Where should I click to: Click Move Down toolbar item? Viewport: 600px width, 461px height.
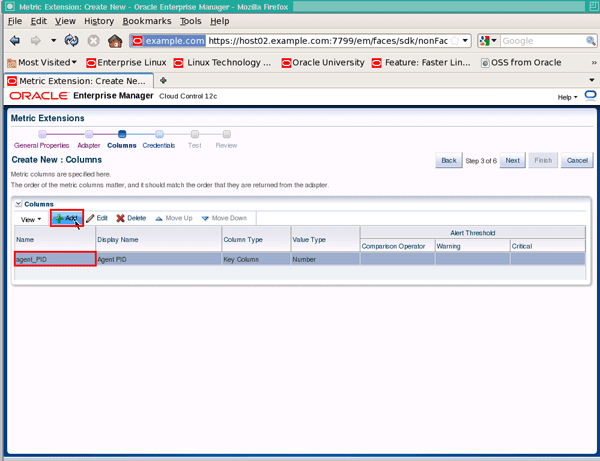coord(225,218)
